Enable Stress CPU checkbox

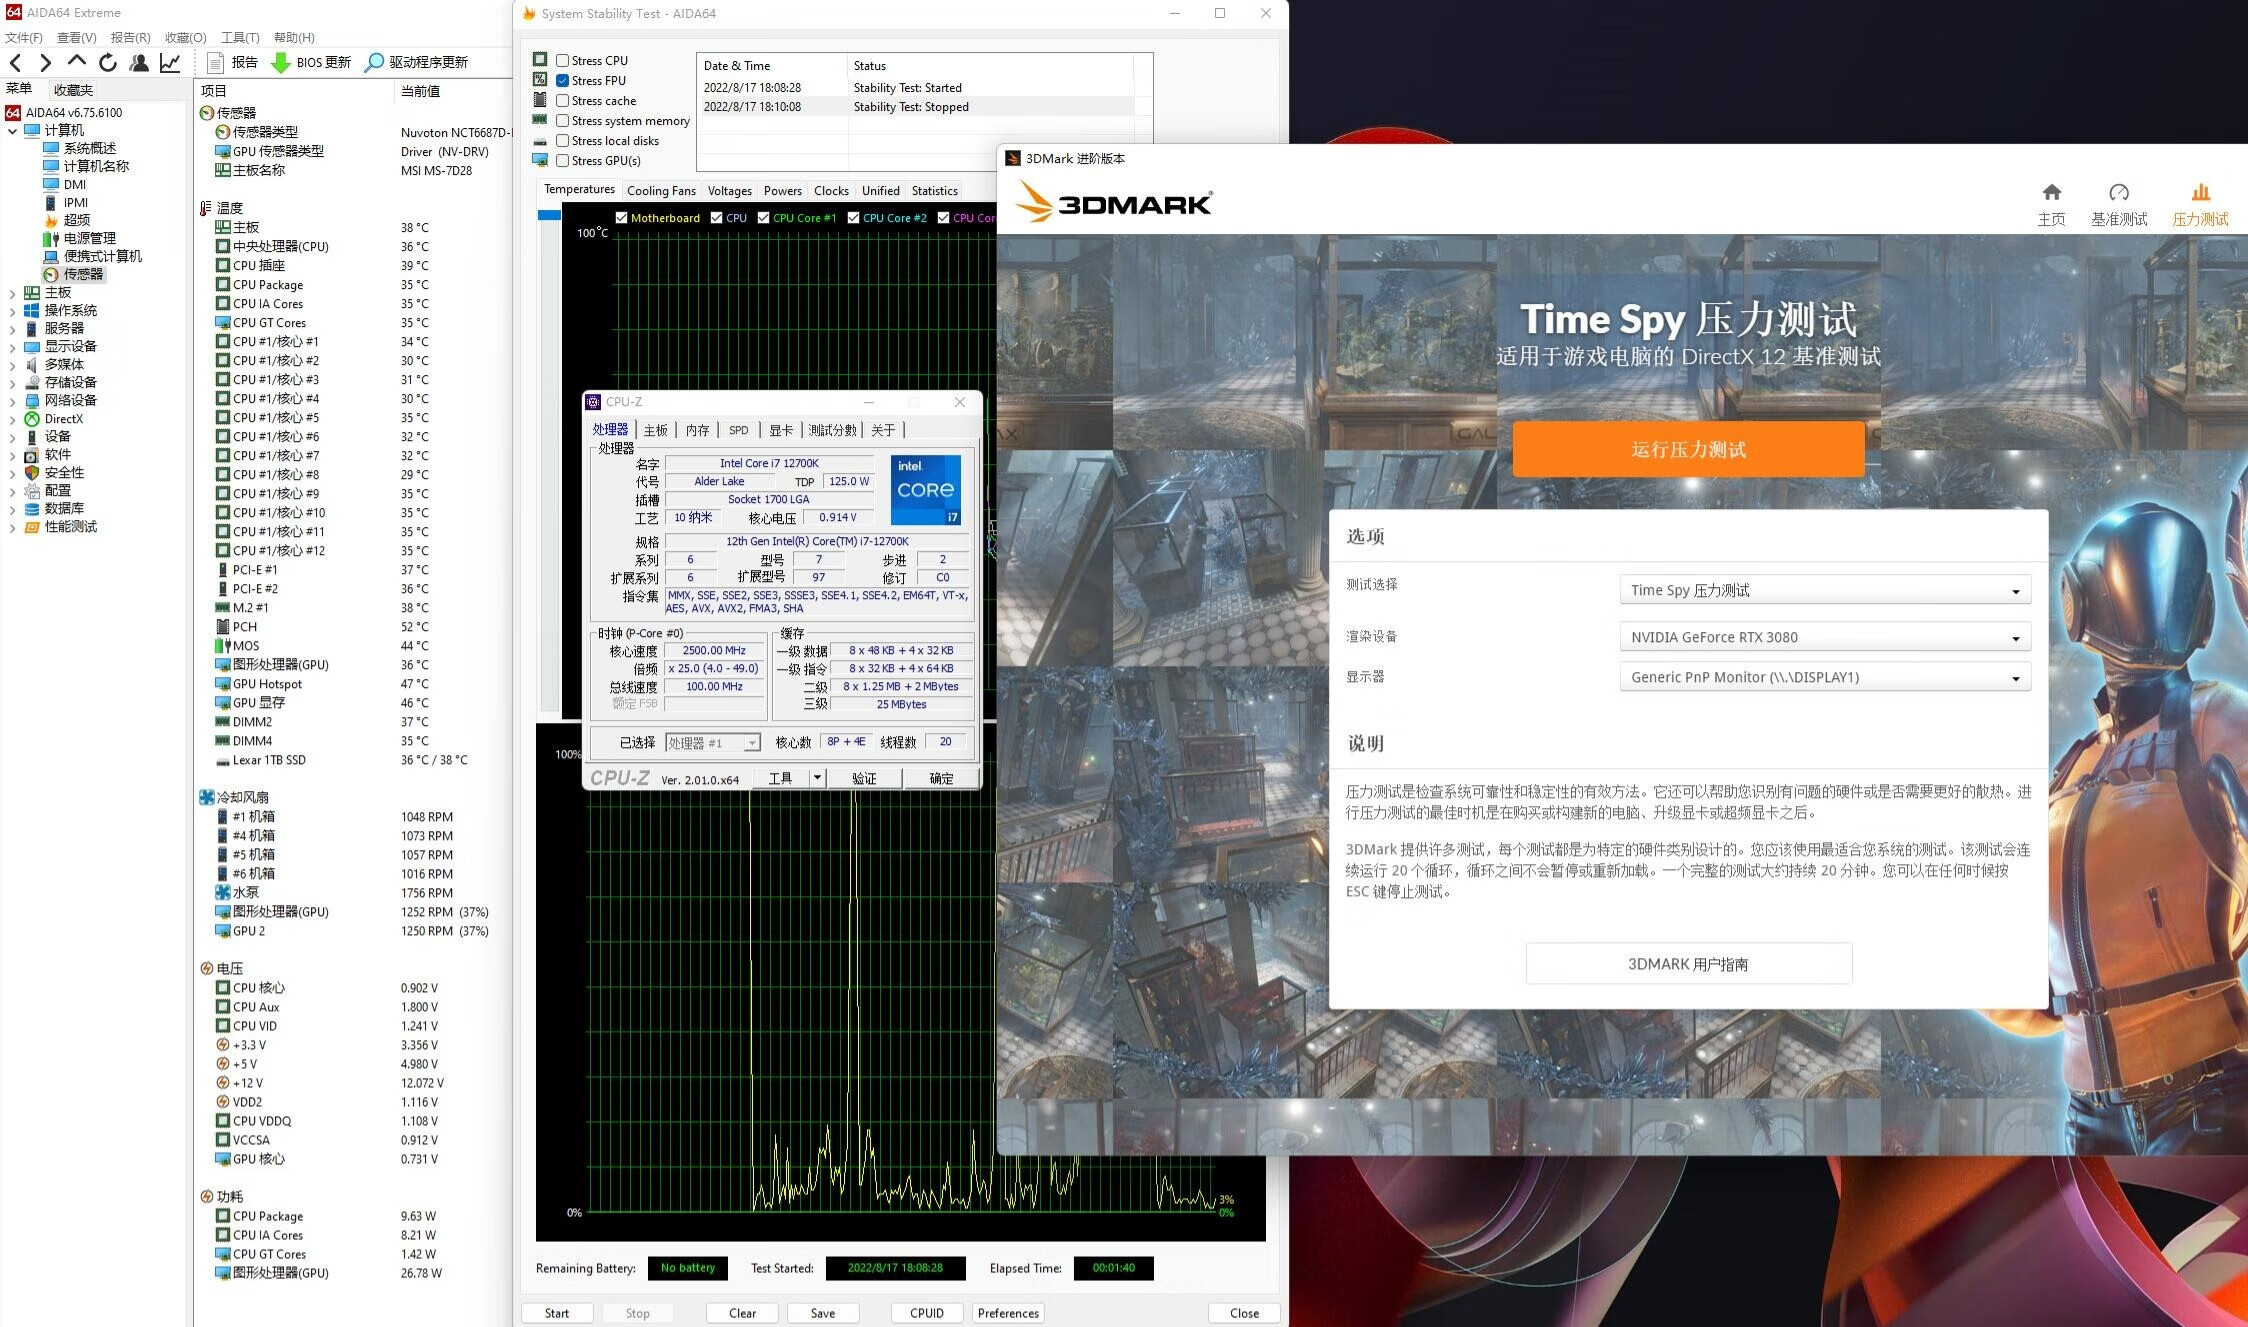(563, 61)
